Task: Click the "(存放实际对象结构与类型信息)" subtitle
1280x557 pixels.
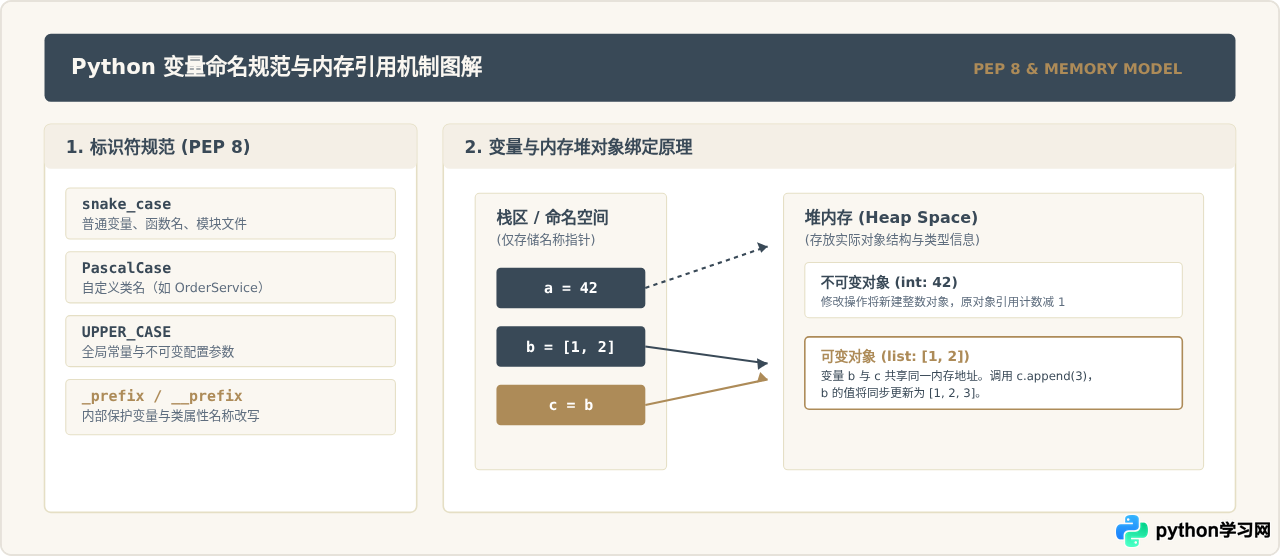Action: [x=892, y=240]
